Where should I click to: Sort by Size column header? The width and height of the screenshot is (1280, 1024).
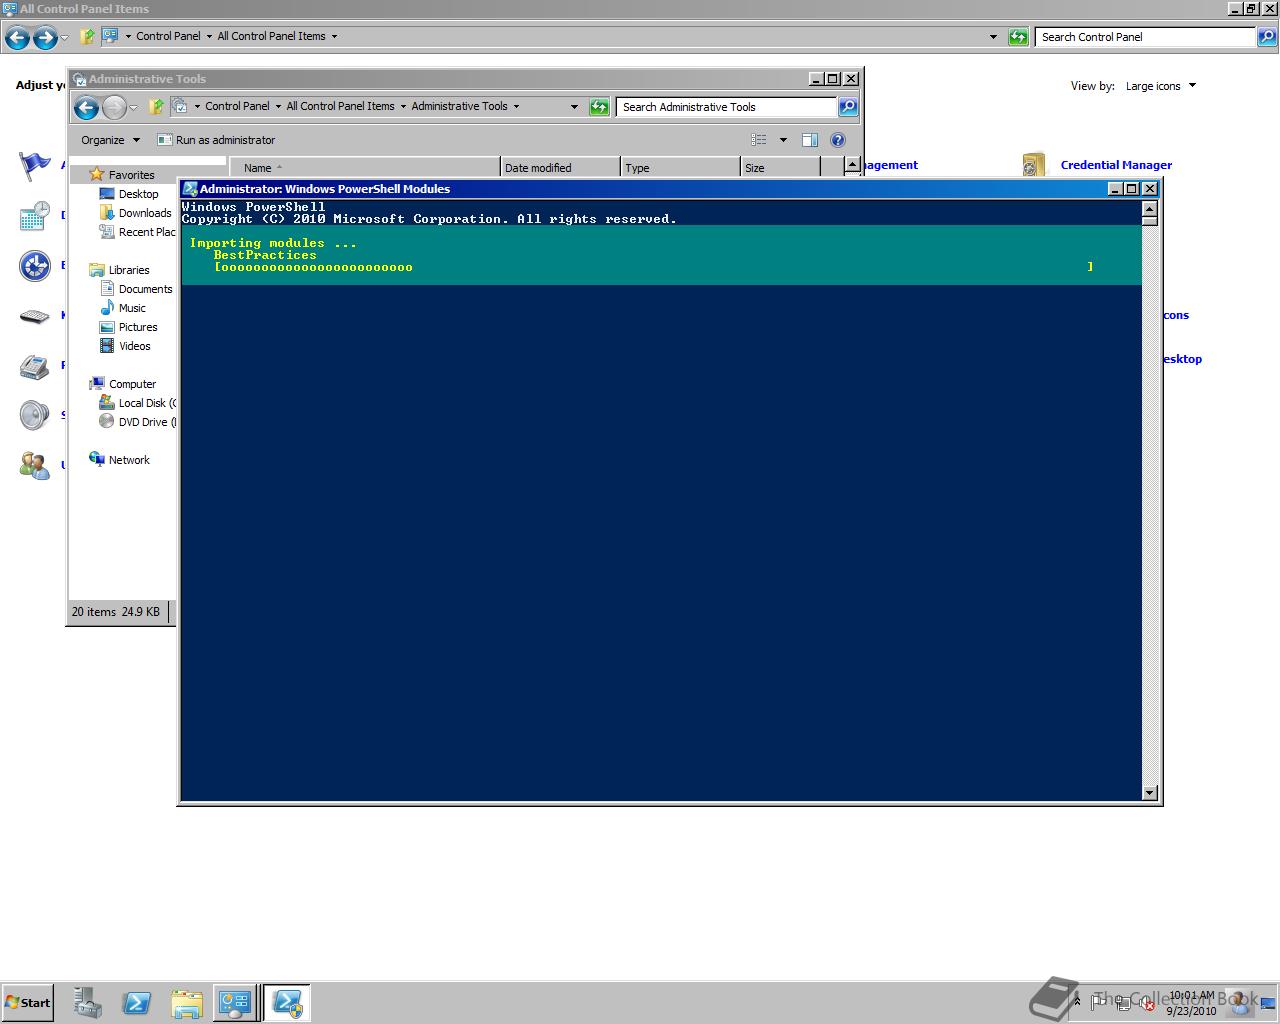tap(780, 168)
